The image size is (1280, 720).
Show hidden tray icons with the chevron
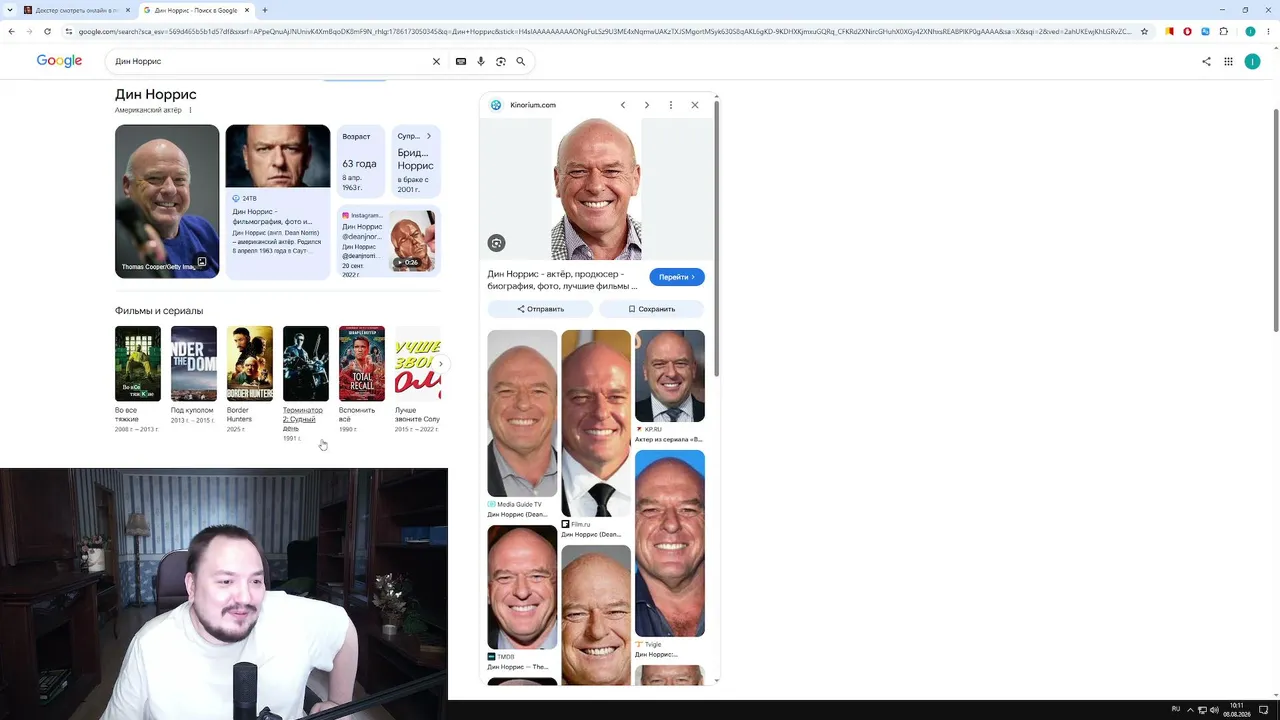coord(1190,710)
